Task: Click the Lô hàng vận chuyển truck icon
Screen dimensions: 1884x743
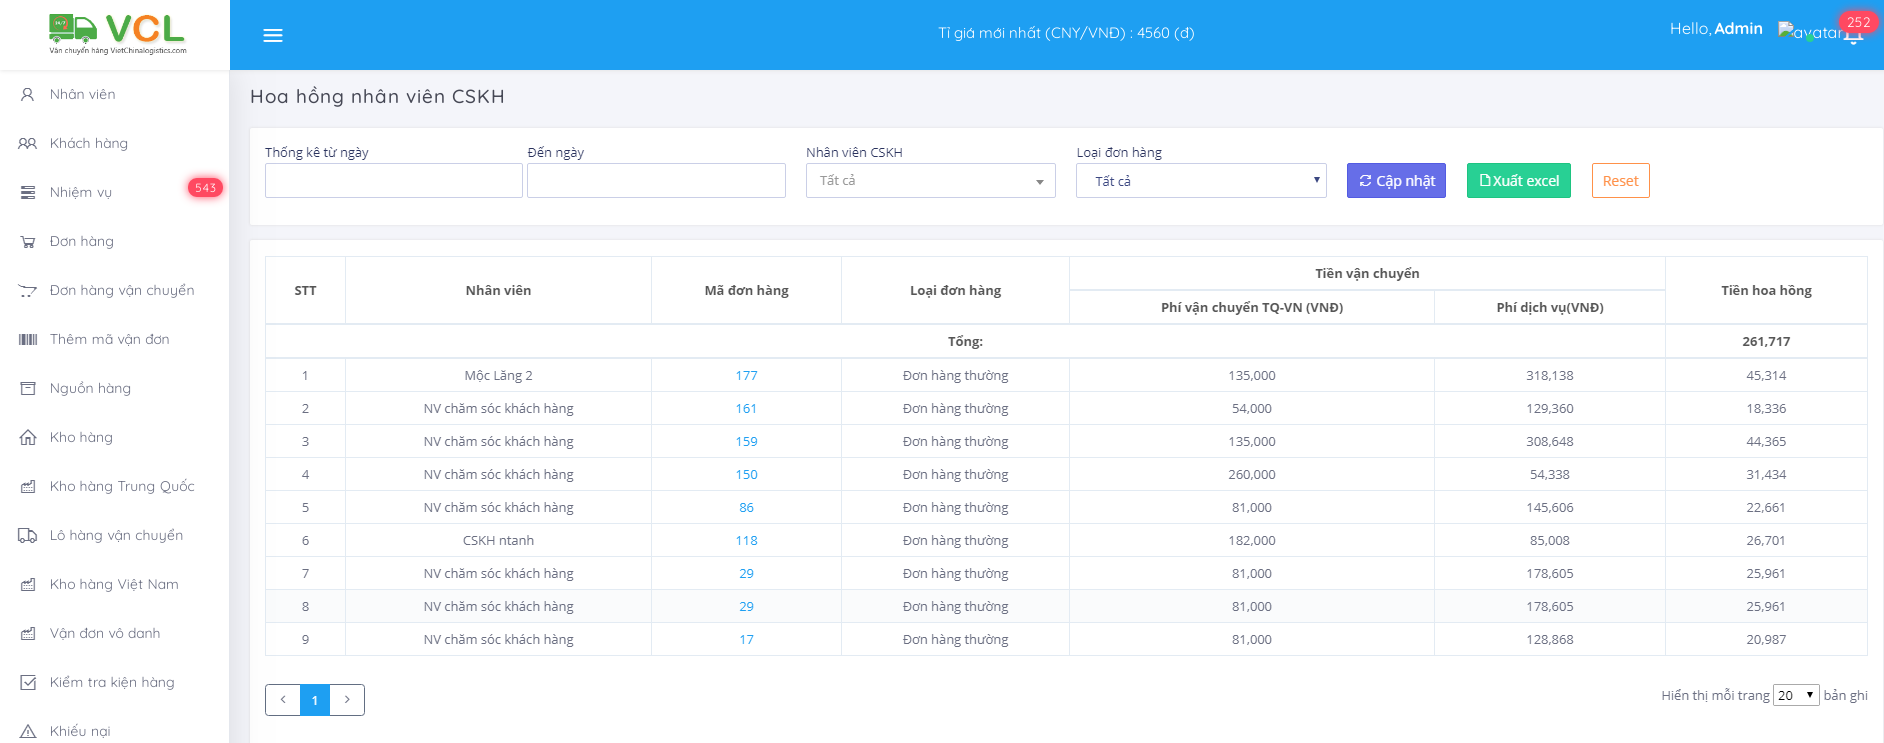Action: click(28, 536)
